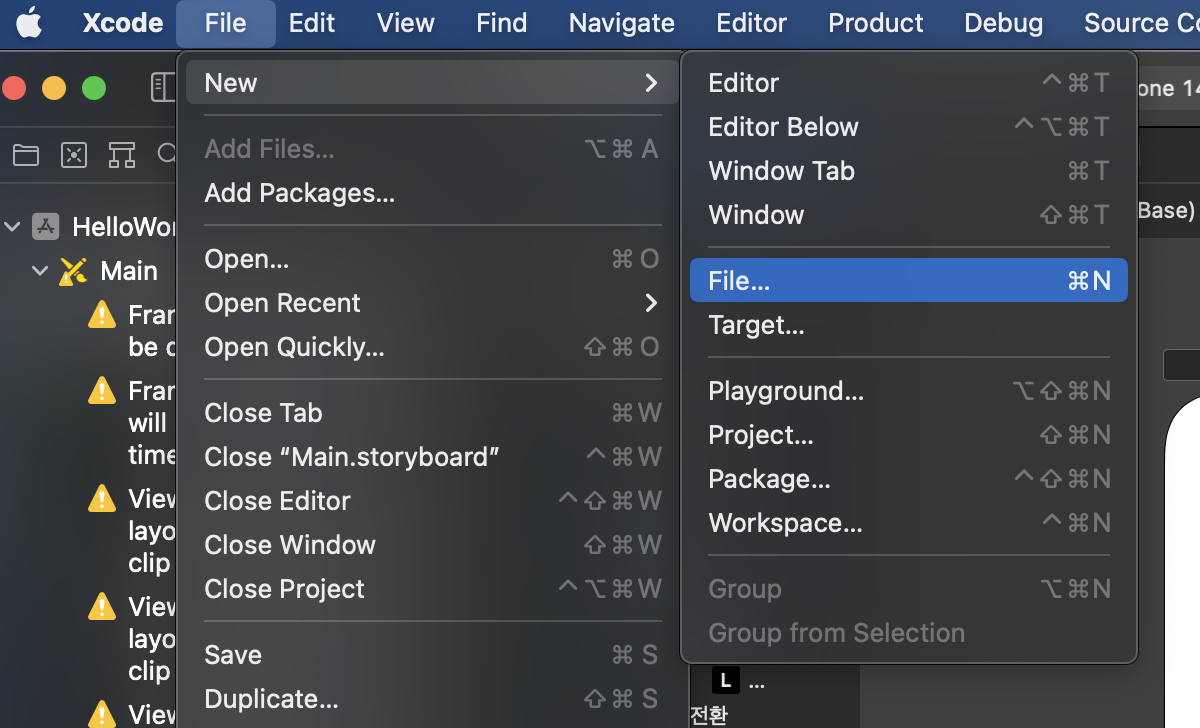1200x728 pixels.
Task: Choose Close Editor menu item
Action: point(433,501)
